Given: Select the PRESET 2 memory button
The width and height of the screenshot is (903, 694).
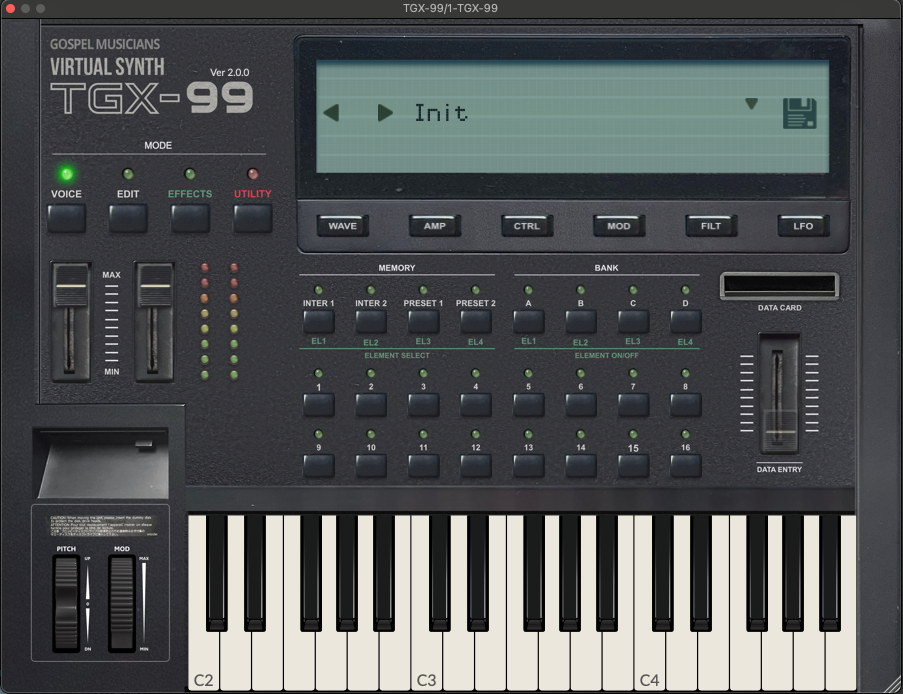Looking at the screenshot, I should [x=476, y=321].
